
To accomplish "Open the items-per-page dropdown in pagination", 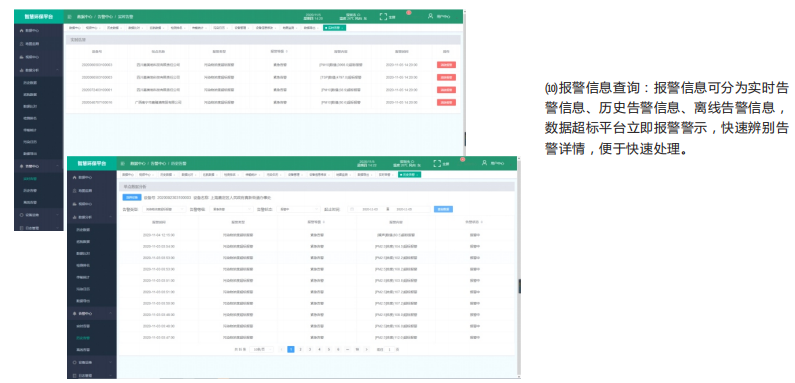I will 262,349.
